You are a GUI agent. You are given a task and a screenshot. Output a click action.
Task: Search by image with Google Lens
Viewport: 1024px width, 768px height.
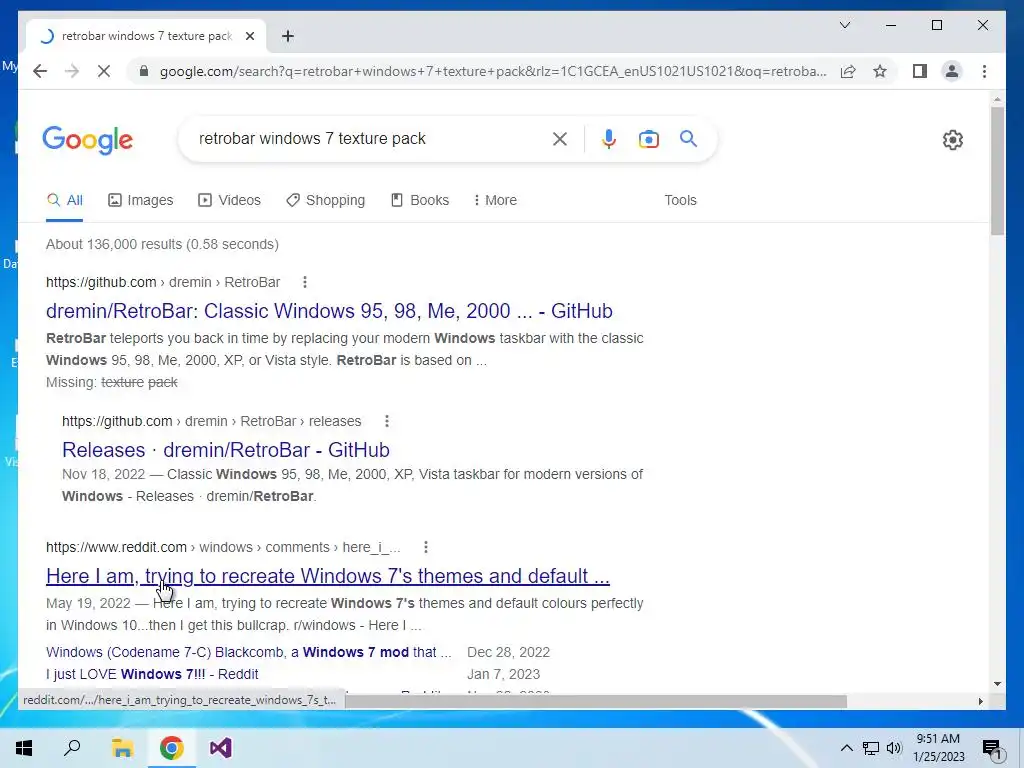tap(648, 138)
